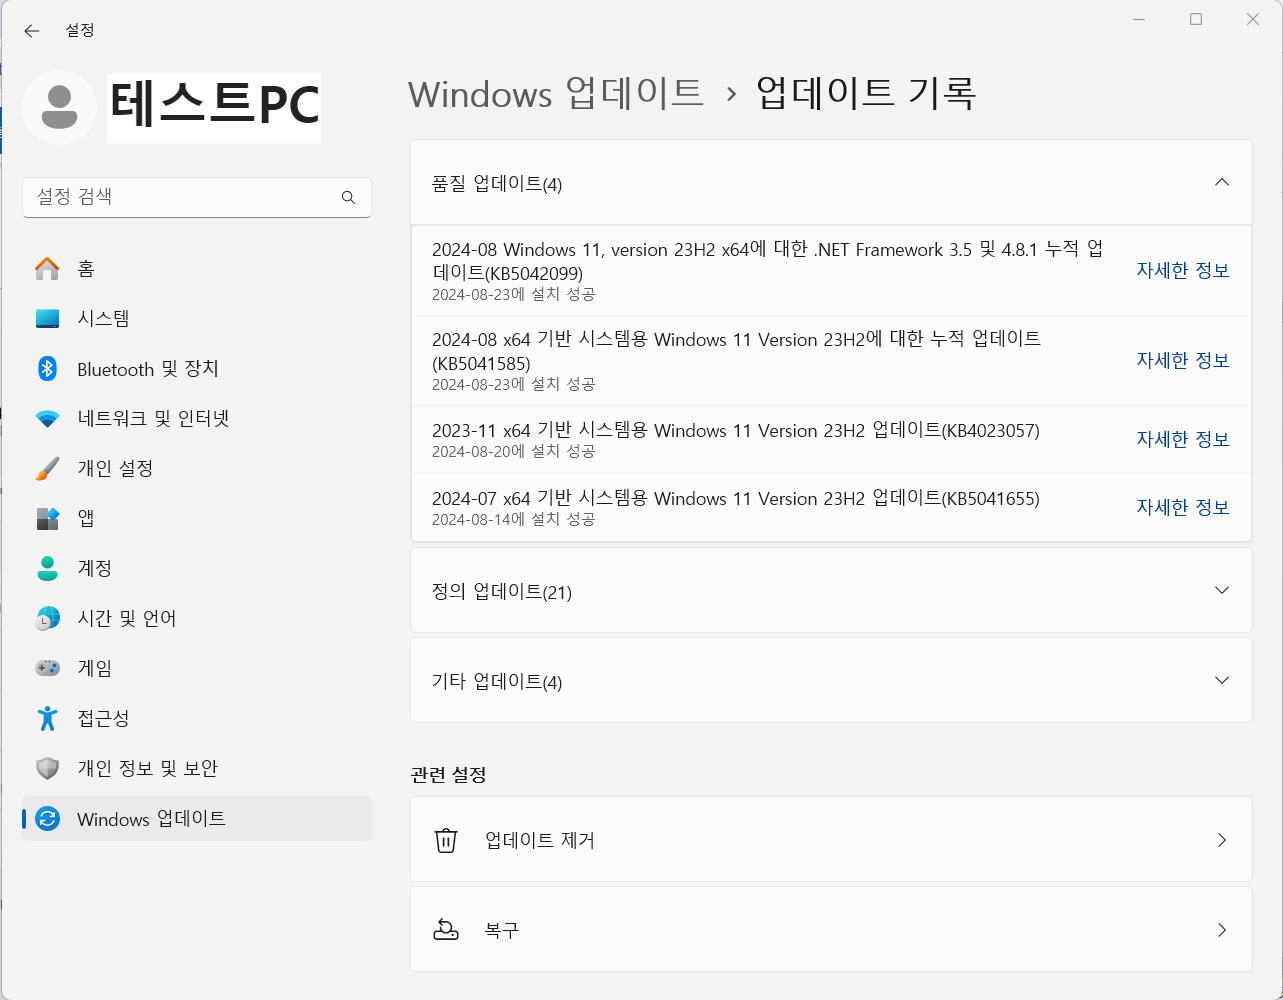Click the 복구 label
The width and height of the screenshot is (1283, 1000).
502,930
